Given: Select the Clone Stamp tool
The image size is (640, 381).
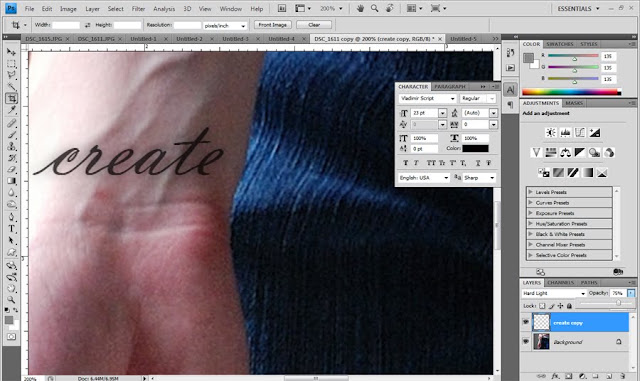Looking at the screenshot, I should pos(11,146).
